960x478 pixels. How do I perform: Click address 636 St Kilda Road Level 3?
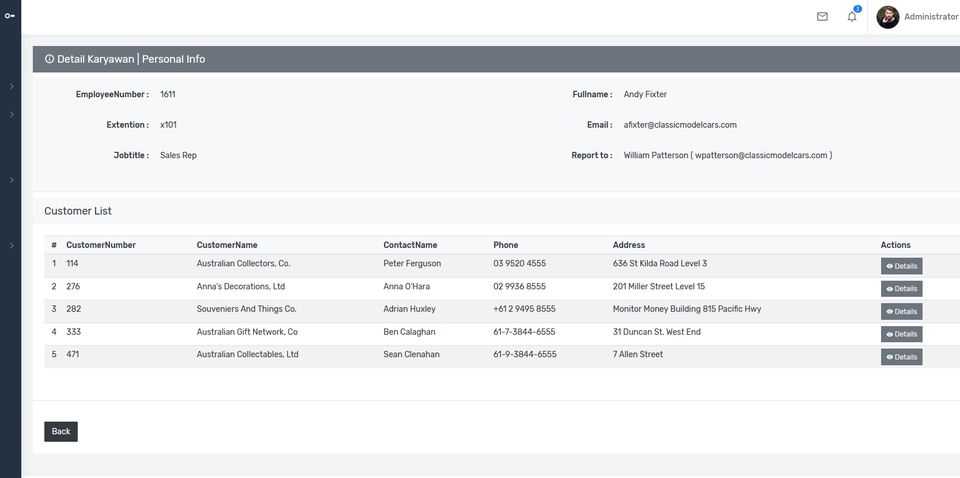pos(660,264)
